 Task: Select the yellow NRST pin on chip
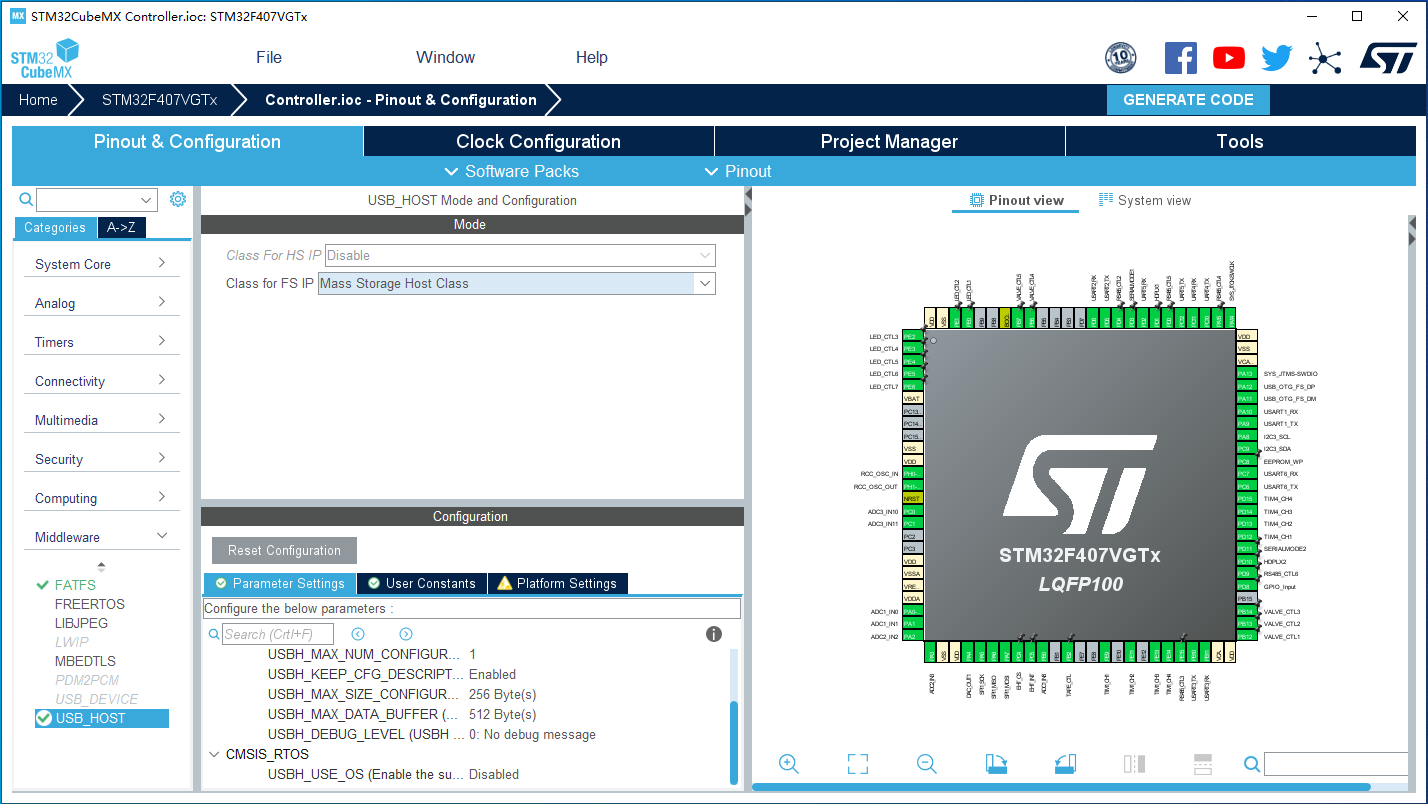point(911,498)
